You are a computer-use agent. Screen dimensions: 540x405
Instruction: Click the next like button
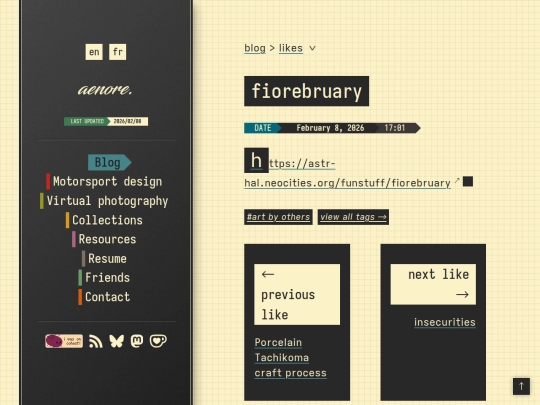433,284
